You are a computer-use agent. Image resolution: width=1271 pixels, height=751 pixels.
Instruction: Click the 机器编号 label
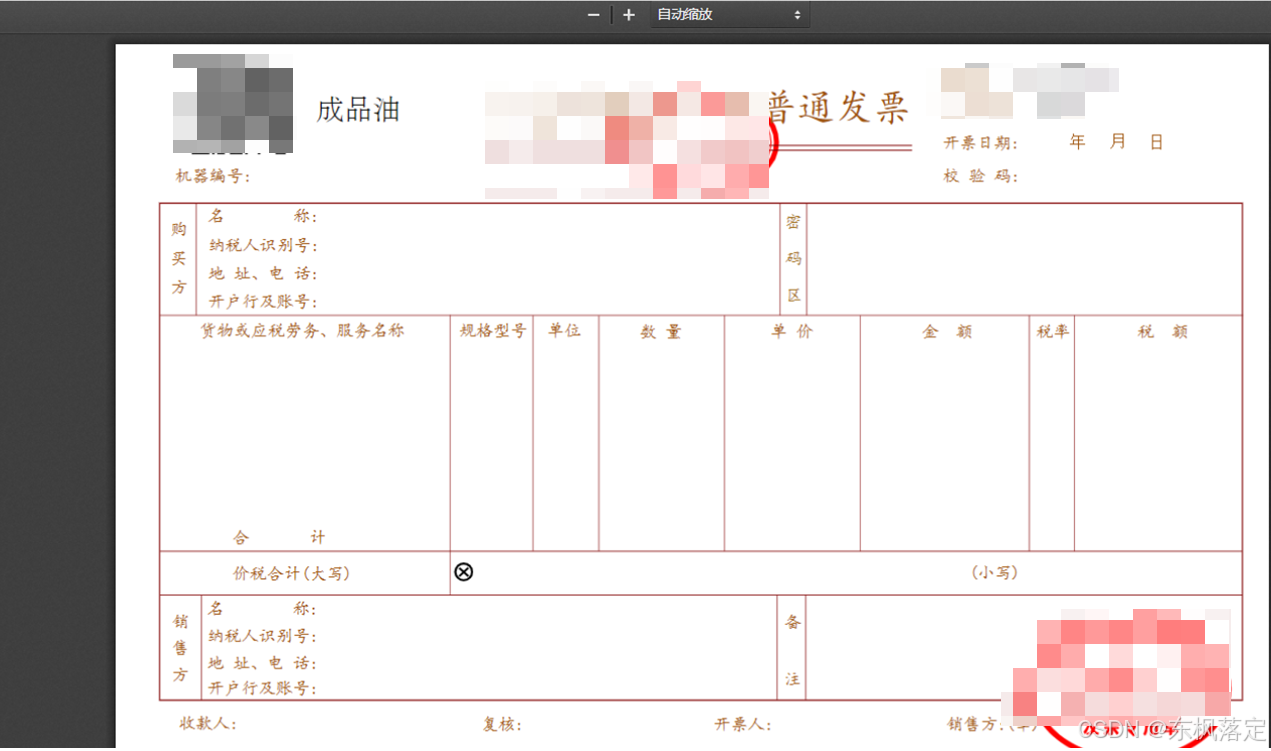pyautogui.click(x=213, y=177)
